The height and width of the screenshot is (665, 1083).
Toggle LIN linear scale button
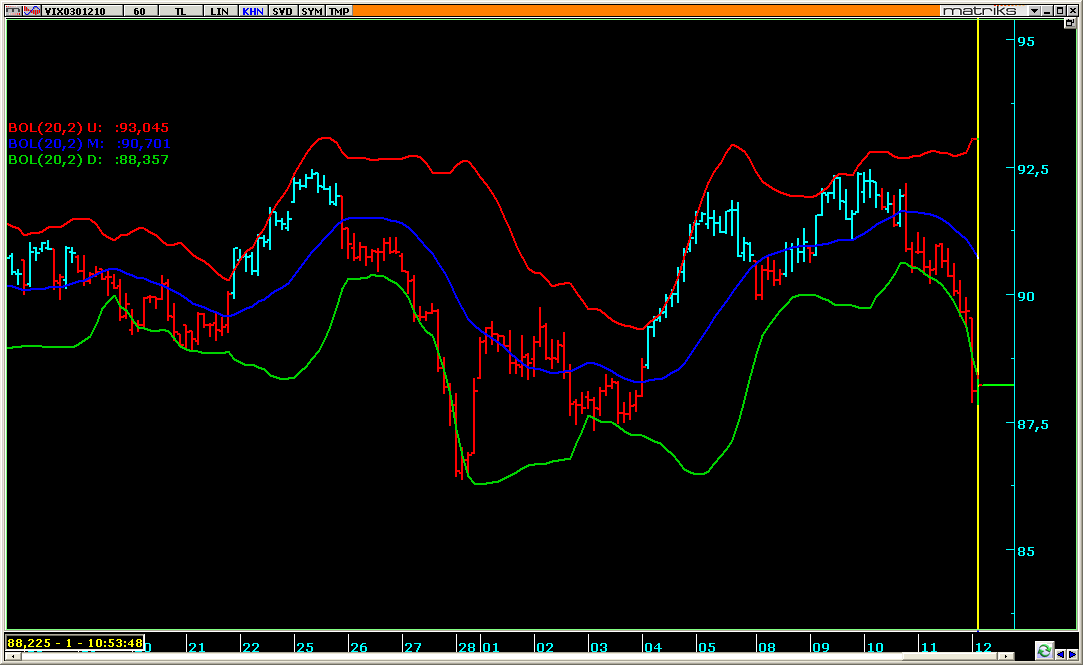[x=219, y=11]
